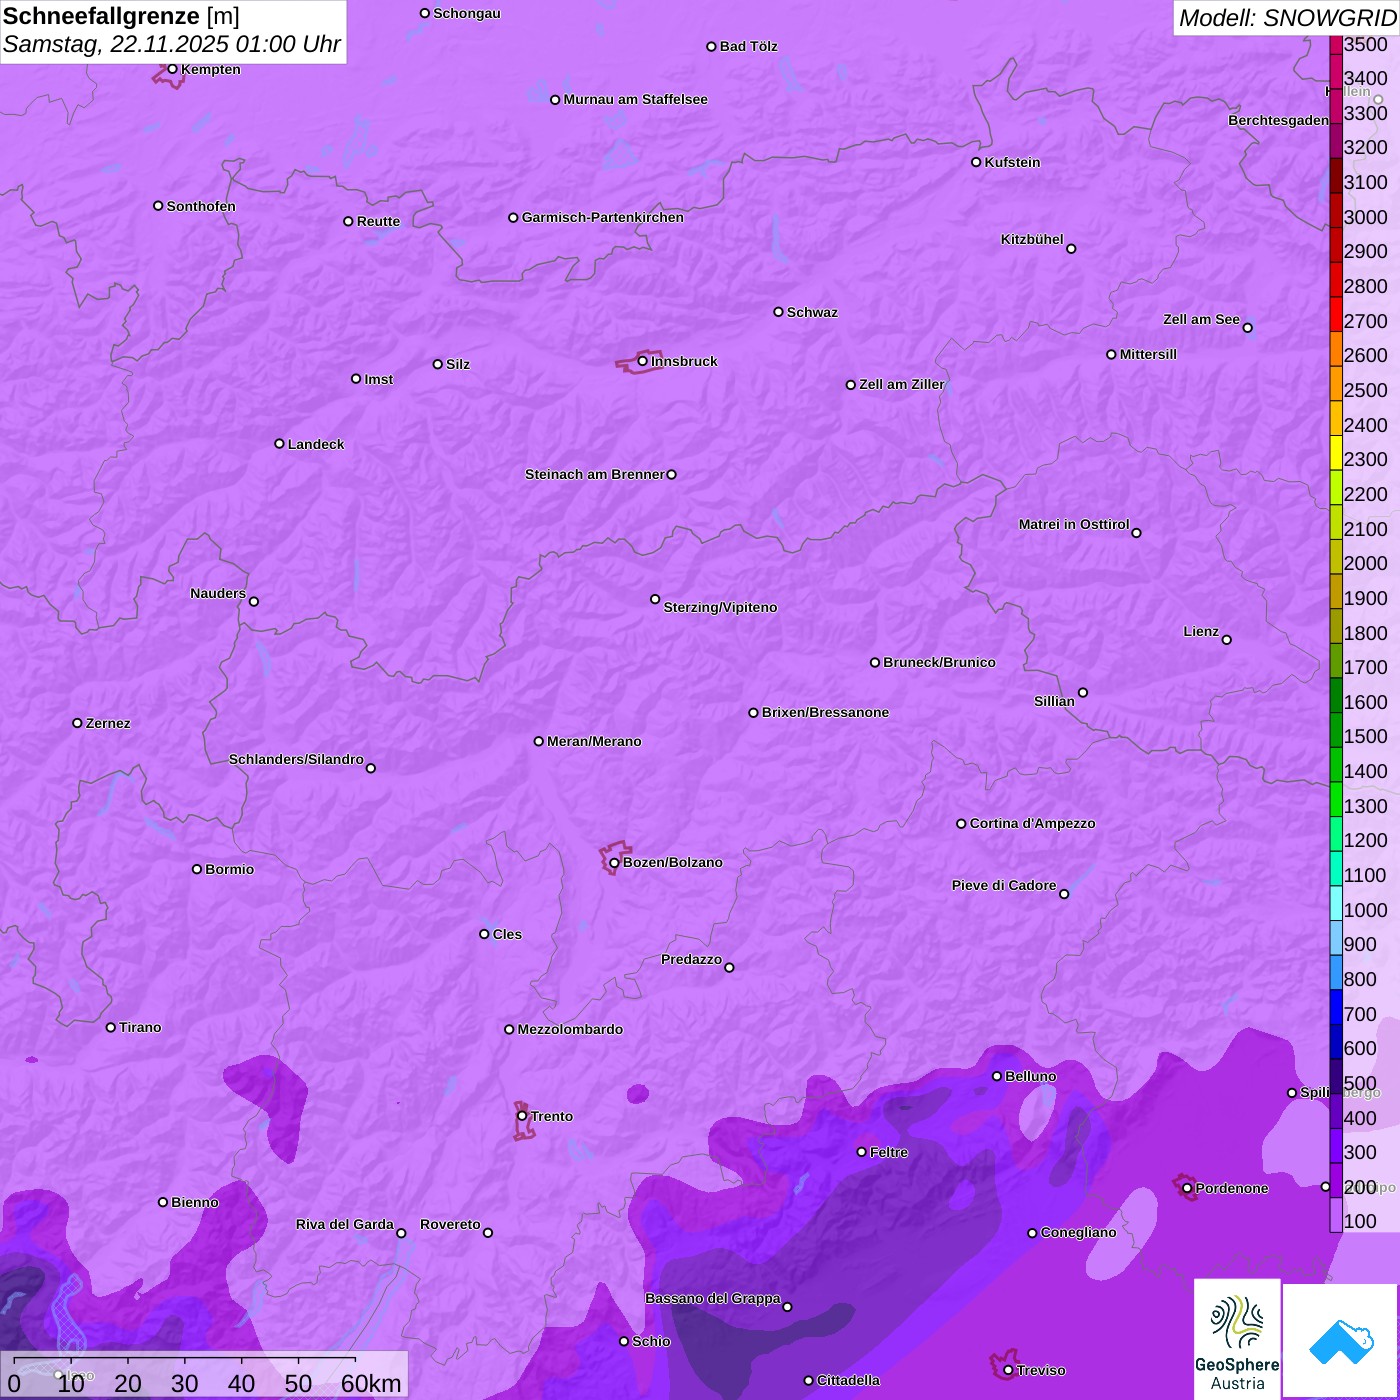Click the Mittersill label
The height and width of the screenshot is (1400, 1400).
click(1149, 354)
